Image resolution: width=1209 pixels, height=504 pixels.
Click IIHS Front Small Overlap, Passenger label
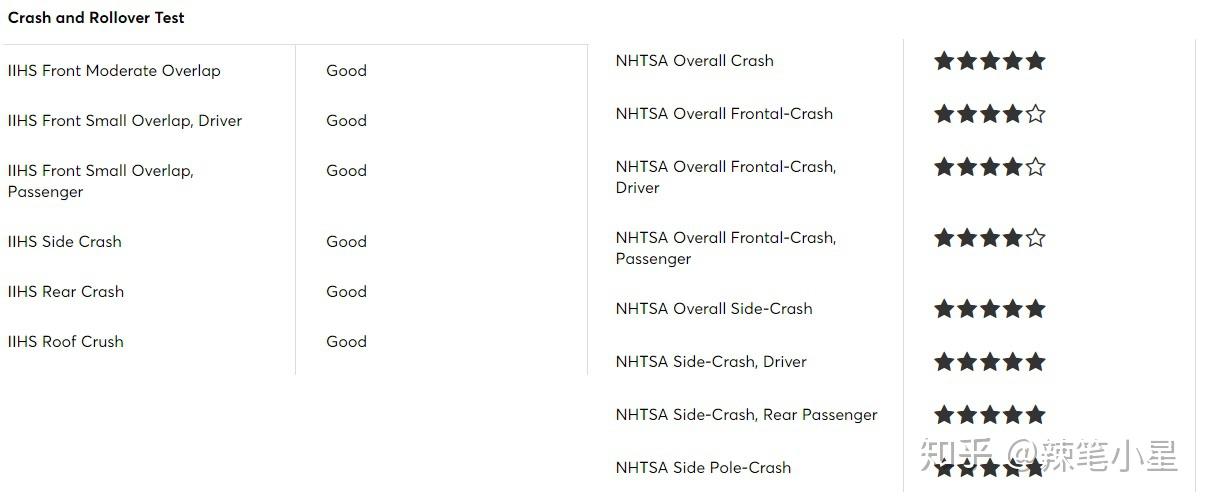(100, 181)
